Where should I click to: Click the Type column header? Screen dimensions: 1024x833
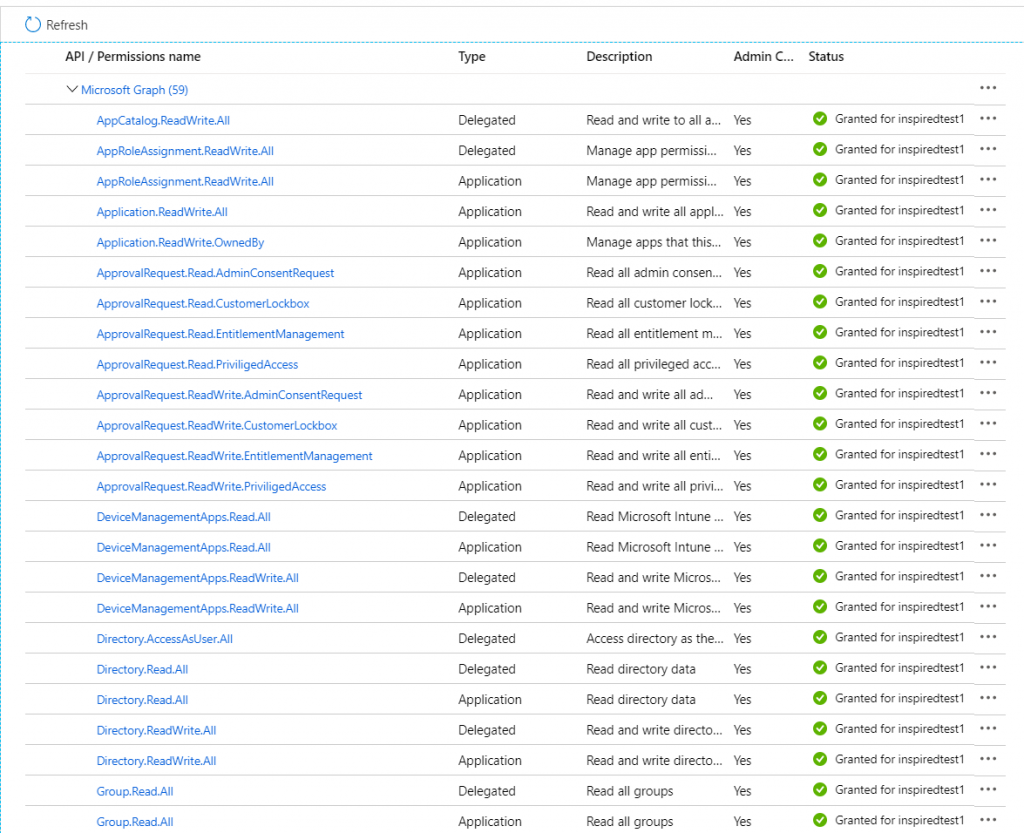pos(472,57)
